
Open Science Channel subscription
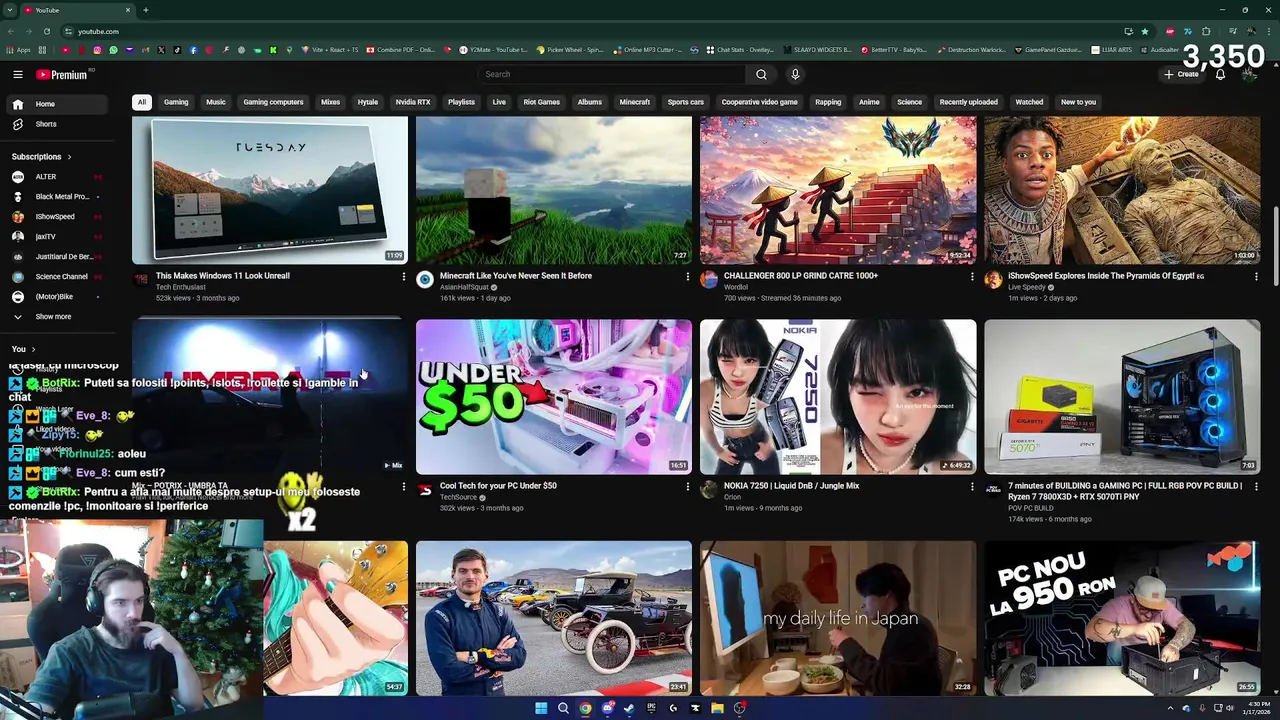(x=61, y=277)
